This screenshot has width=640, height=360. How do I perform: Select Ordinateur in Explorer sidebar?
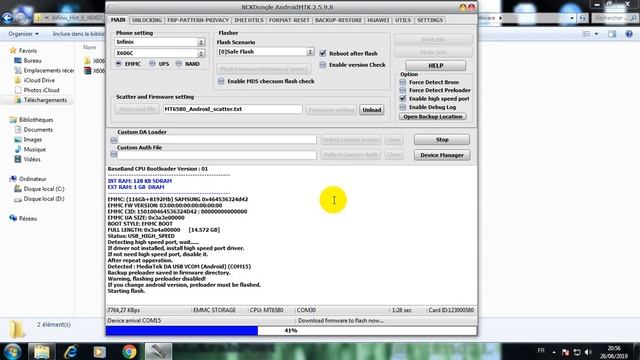coord(28,179)
